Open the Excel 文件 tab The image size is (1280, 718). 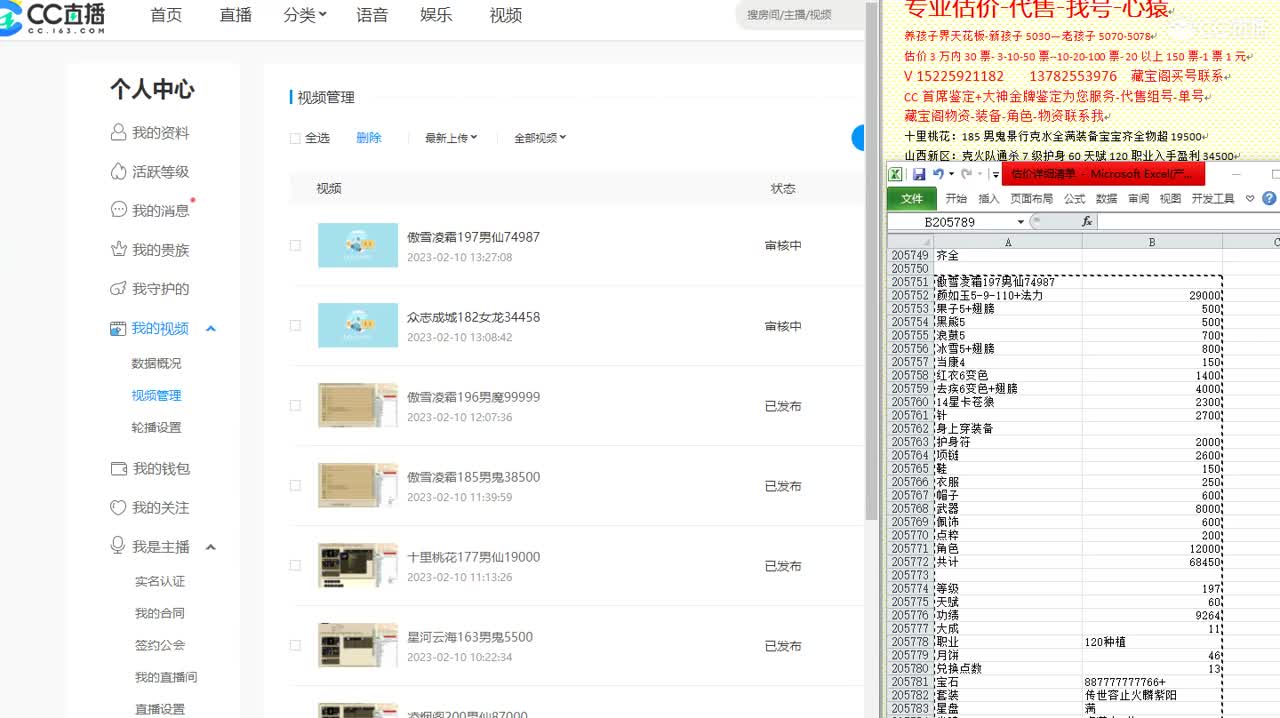(x=912, y=199)
